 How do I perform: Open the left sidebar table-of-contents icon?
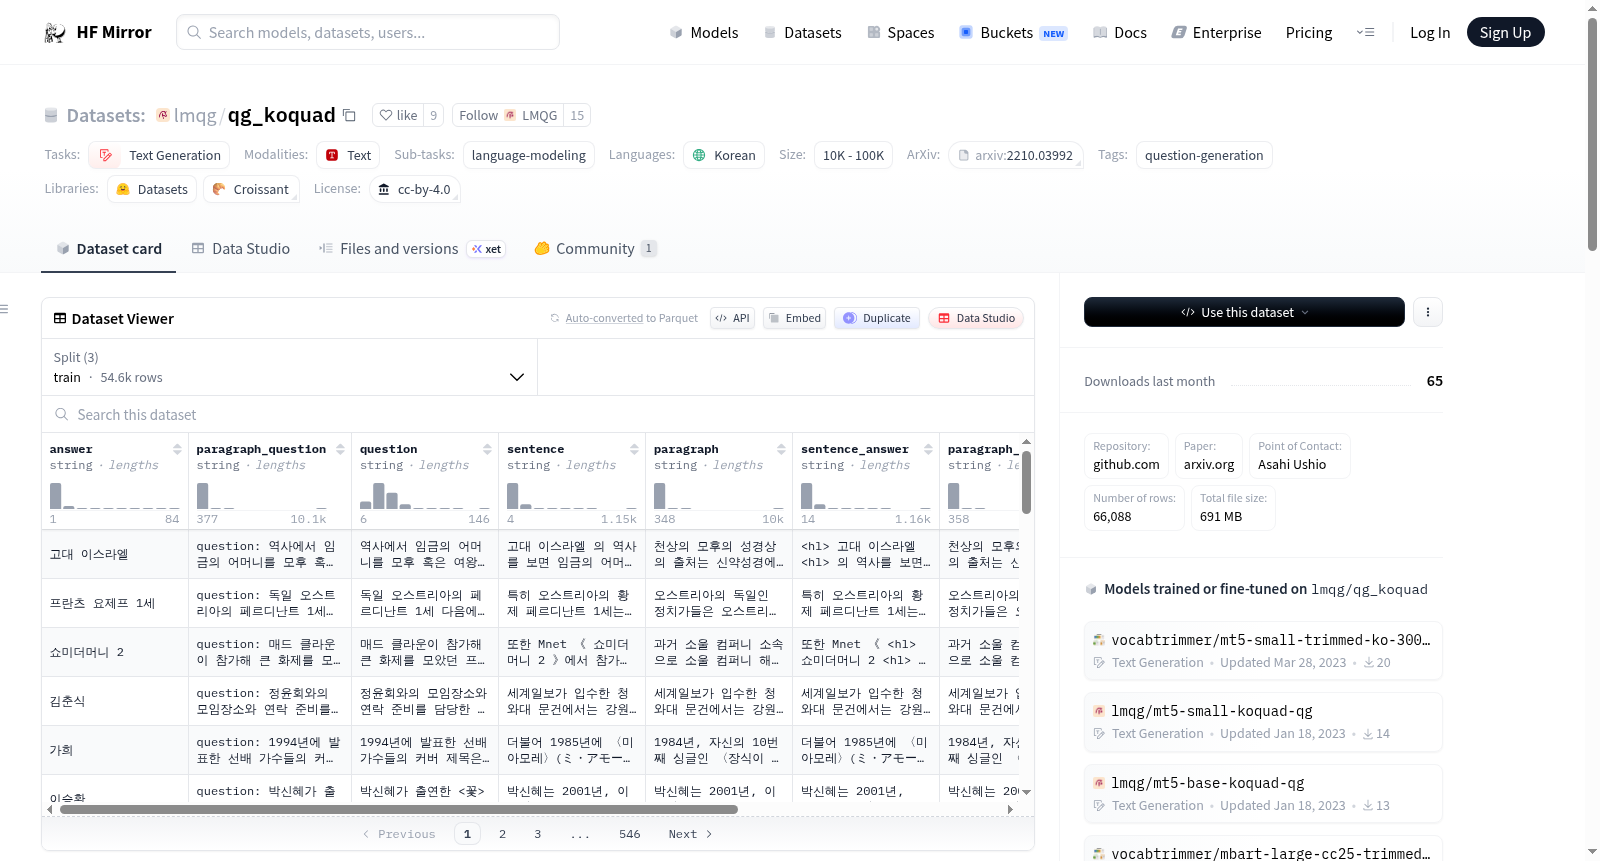coord(5,309)
